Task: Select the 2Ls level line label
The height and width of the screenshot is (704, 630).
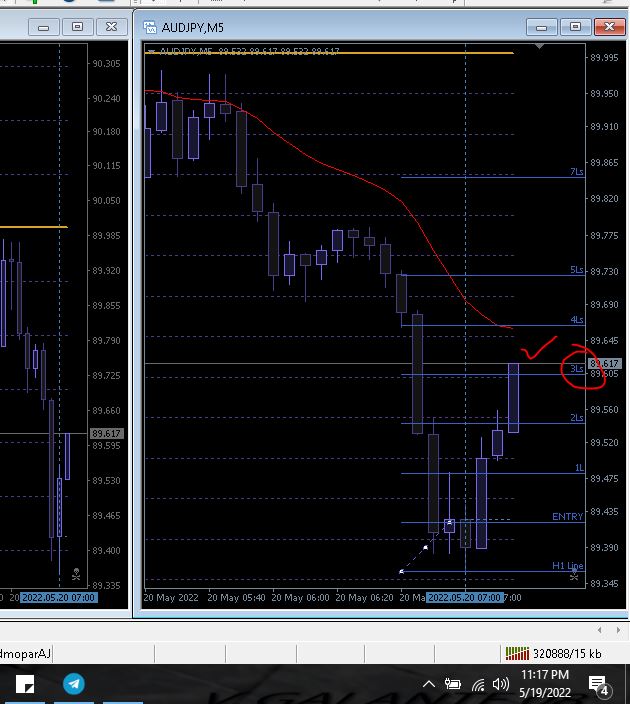Action: click(x=577, y=418)
